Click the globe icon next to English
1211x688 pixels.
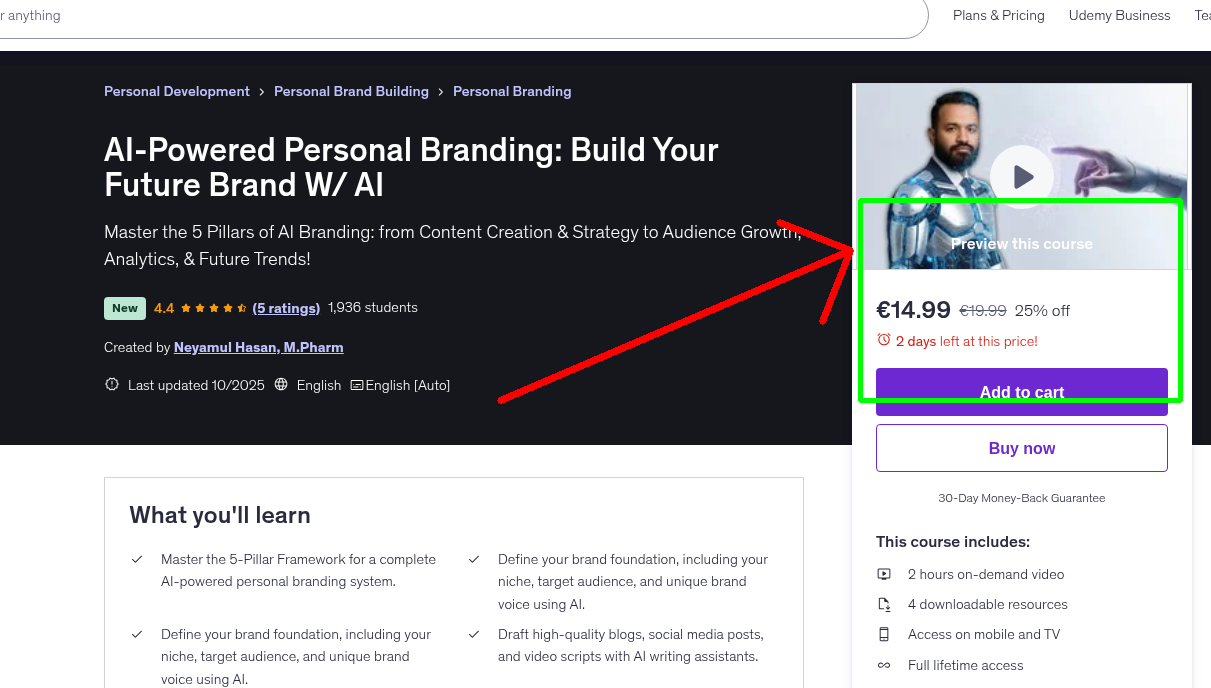283,385
